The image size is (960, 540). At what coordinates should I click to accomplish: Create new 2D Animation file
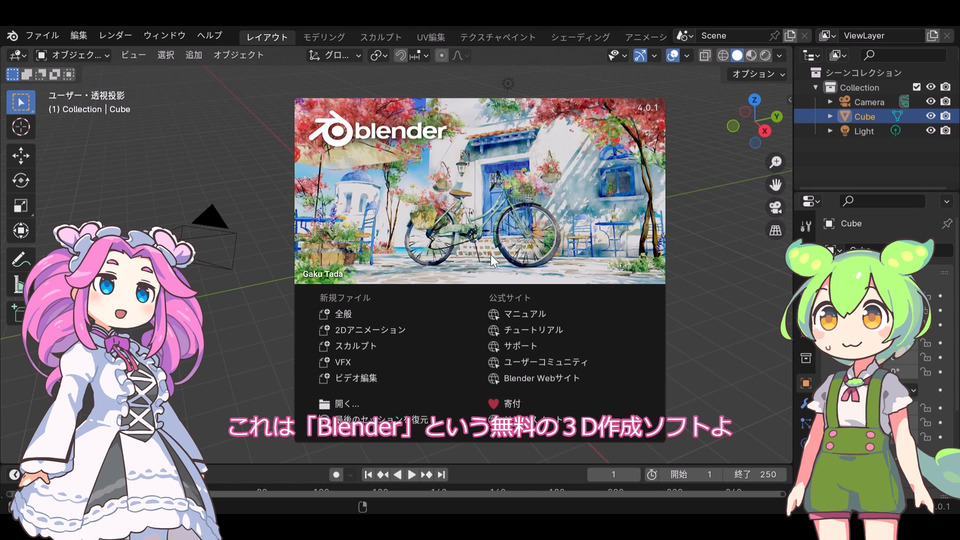(x=370, y=329)
